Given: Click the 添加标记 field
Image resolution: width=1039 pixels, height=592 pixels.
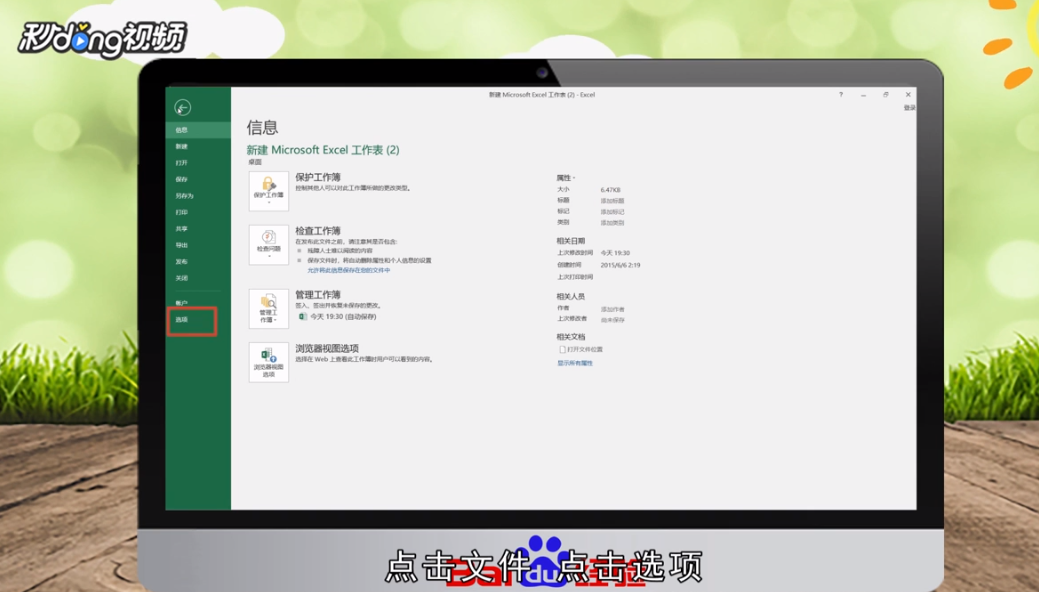Looking at the screenshot, I should pyautogui.click(x=612, y=212).
